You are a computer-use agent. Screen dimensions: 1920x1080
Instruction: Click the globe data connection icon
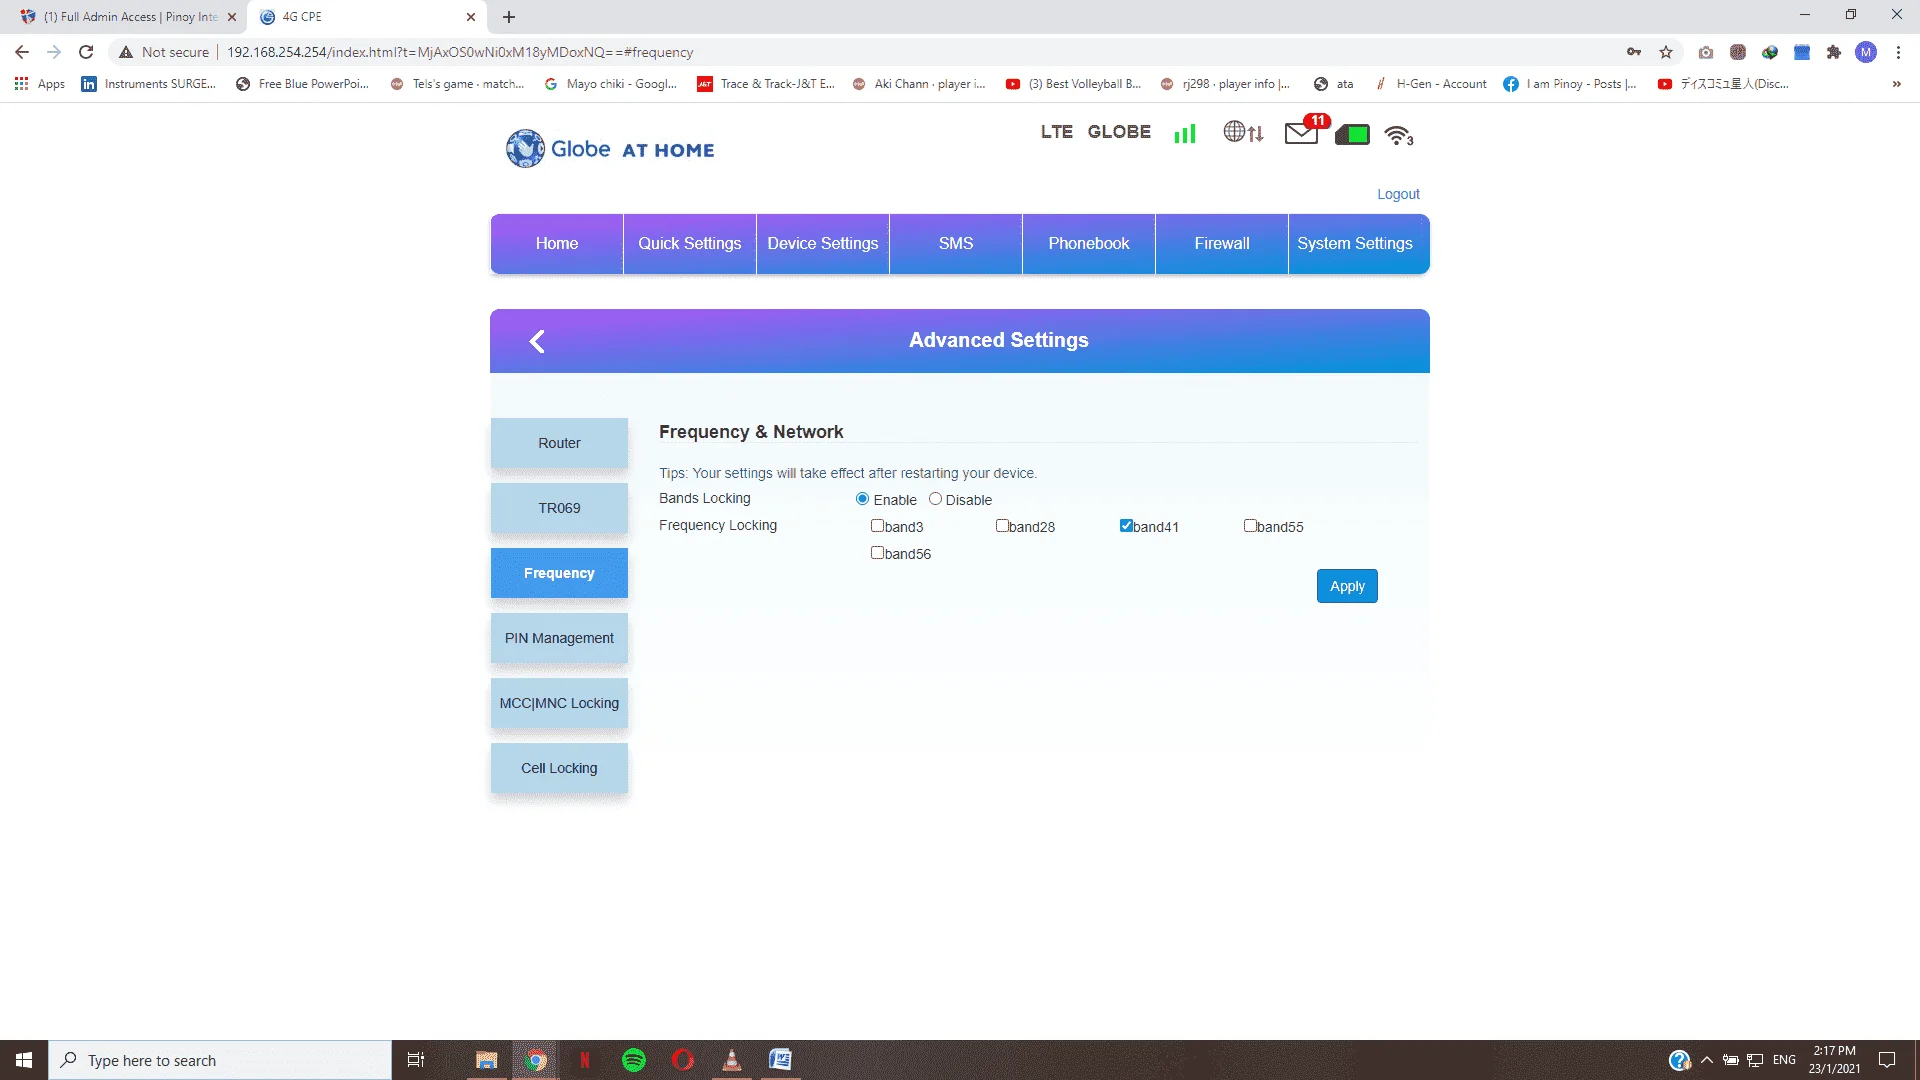click(1243, 132)
